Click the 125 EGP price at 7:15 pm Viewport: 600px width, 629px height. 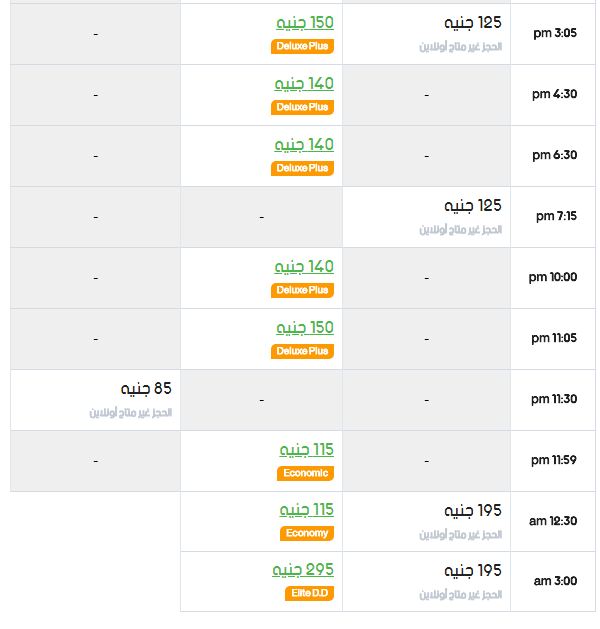(x=473, y=206)
